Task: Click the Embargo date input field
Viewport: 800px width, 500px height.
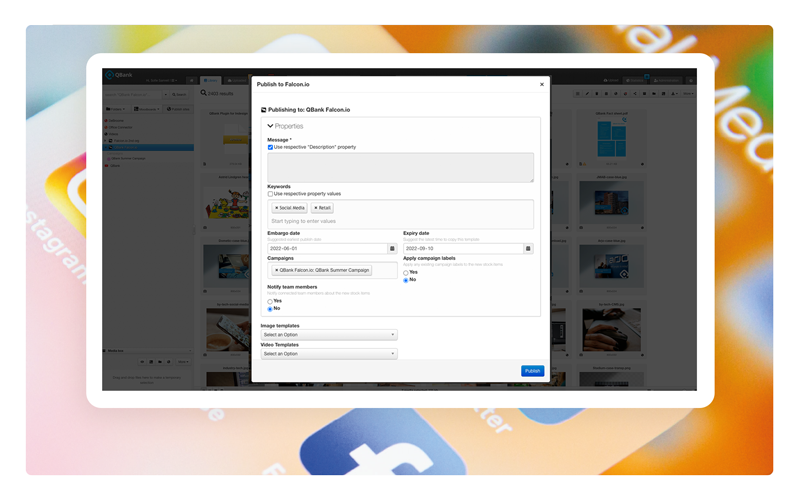Action: pyautogui.click(x=328, y=248)
